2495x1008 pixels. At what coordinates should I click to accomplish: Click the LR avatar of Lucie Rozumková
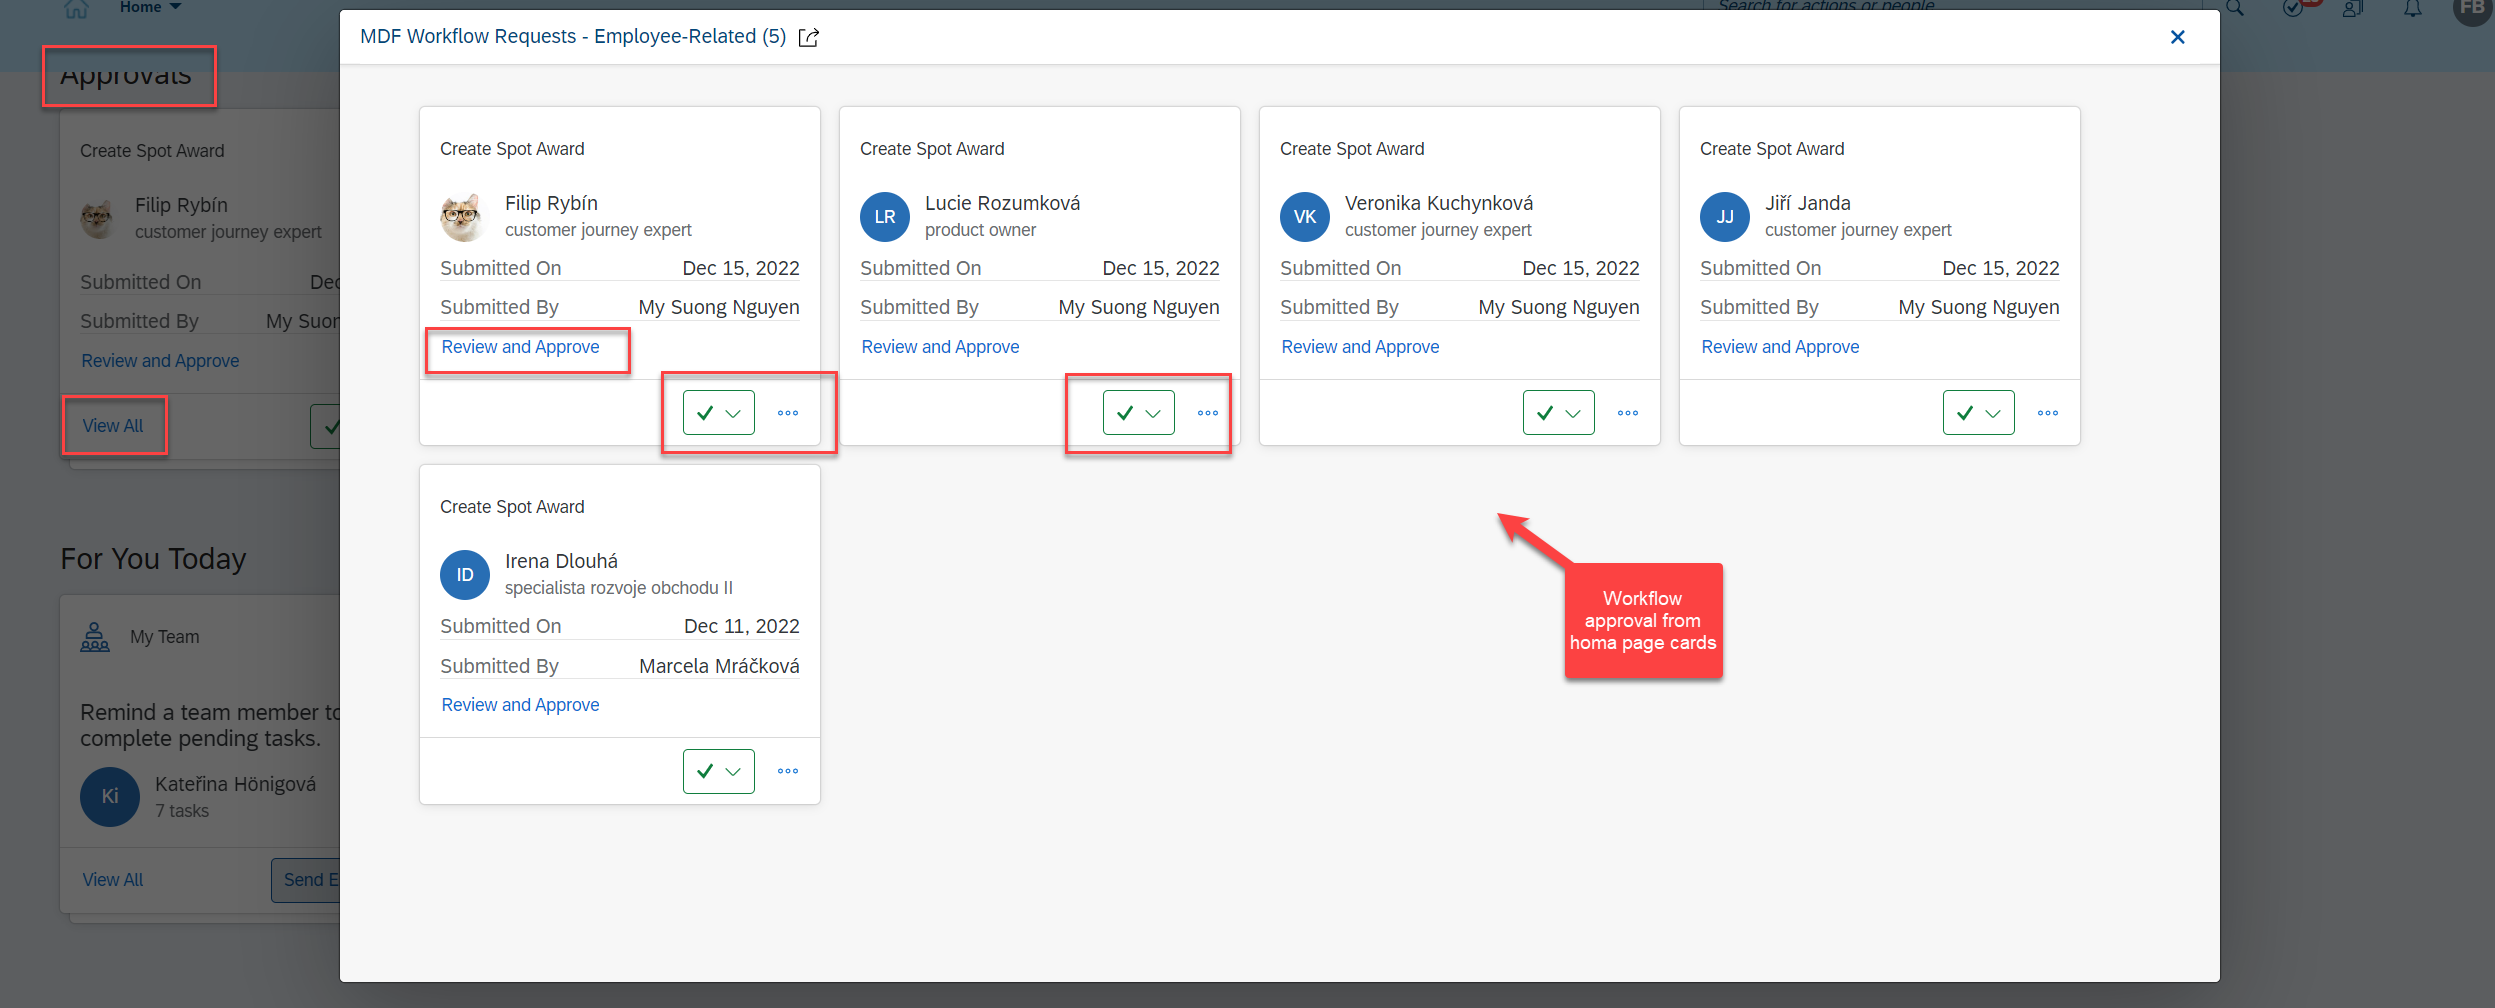(x=885, y=217)
